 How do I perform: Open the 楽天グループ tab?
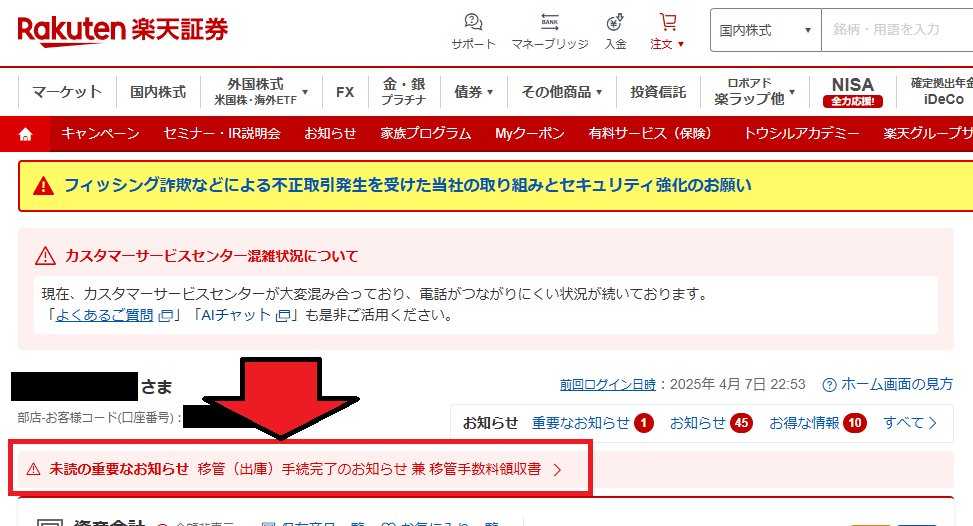point(928,133)
